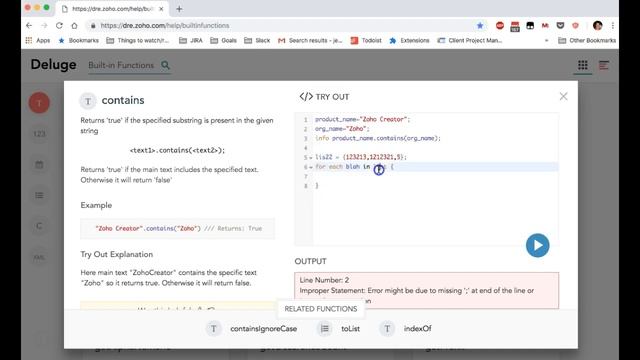Select the XML category in sidebar
The image size is (640, 360).
click(x=39, y=257)
